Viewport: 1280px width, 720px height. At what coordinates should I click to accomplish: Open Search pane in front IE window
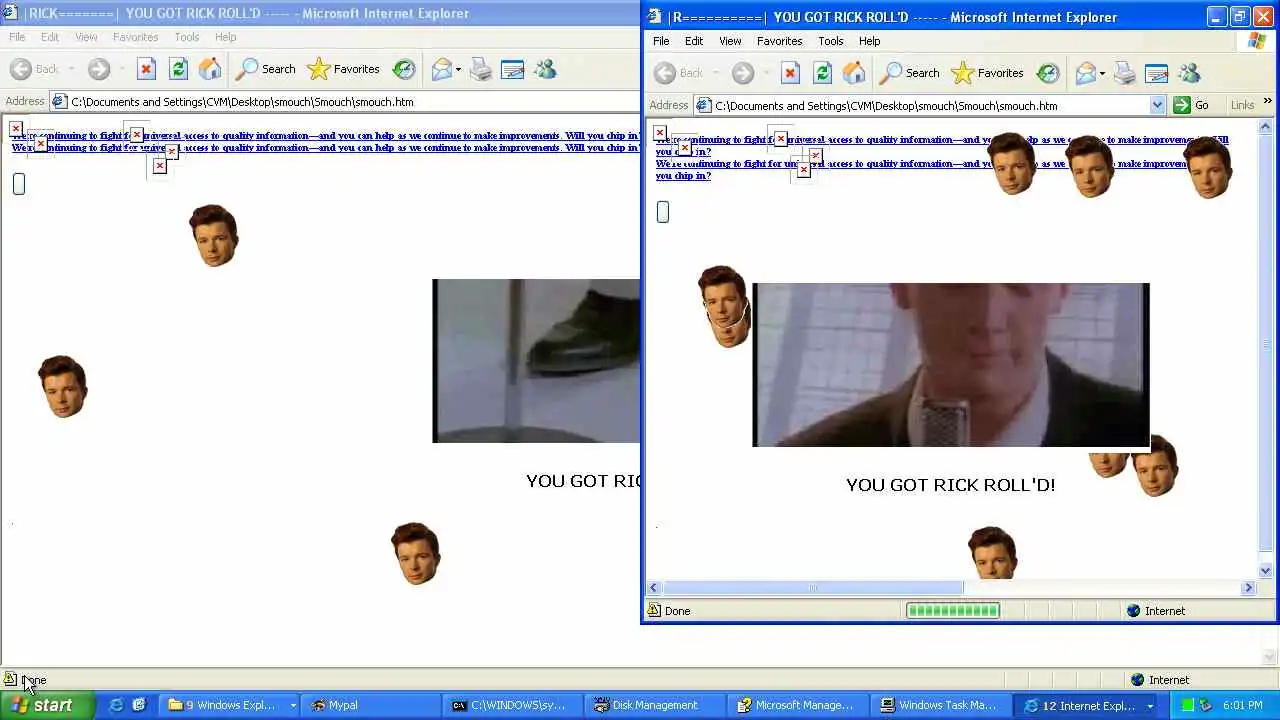(910, 73)
